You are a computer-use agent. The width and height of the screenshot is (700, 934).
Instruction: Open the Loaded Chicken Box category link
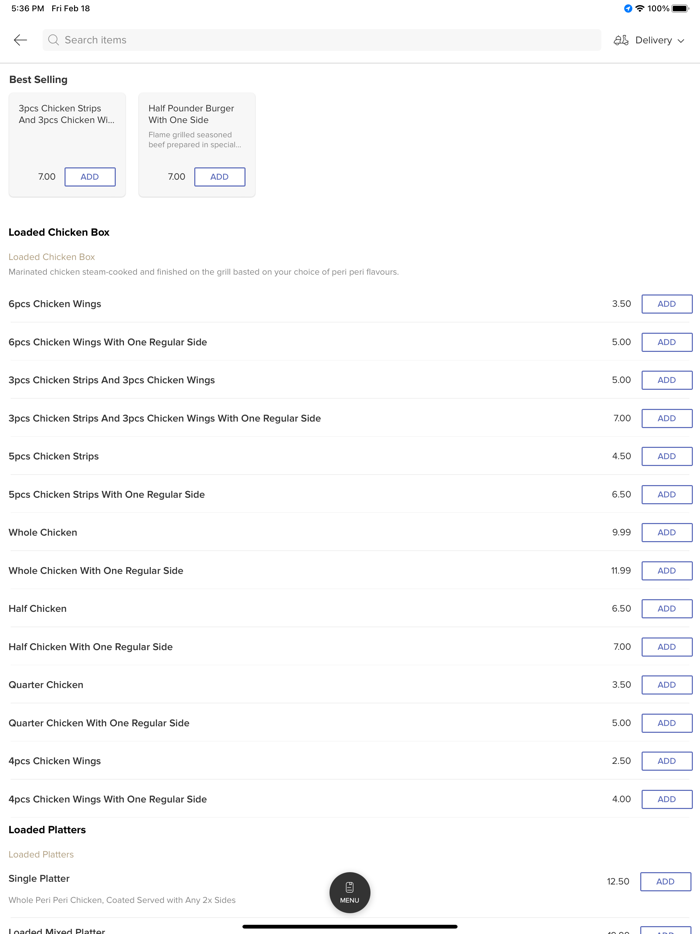pyautogui.click(x=52, y=257)
